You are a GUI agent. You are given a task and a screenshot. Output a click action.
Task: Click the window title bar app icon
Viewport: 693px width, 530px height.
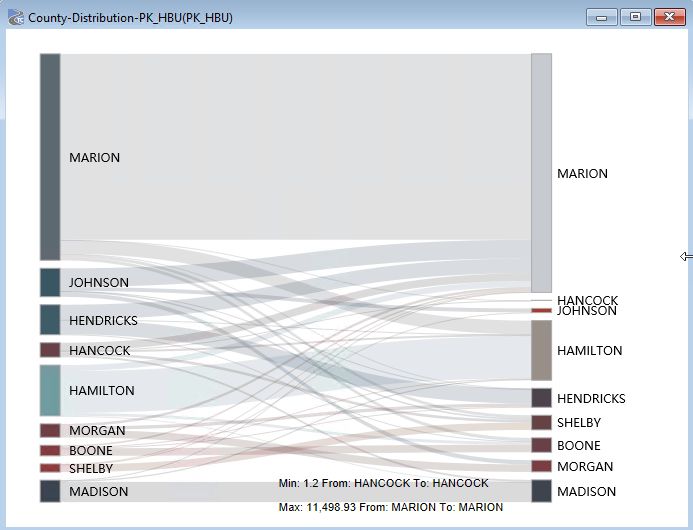tap(15, 17)
